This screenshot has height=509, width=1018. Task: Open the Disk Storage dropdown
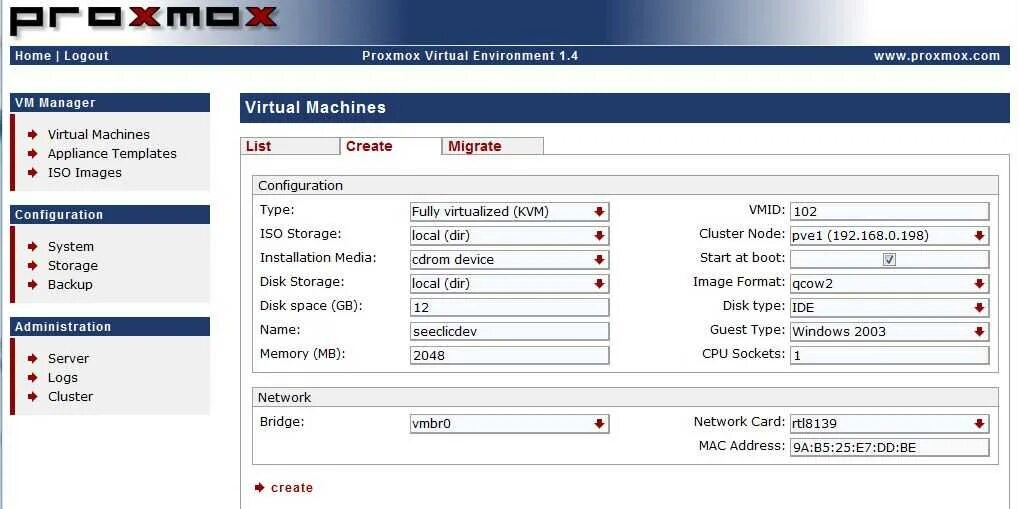click(x=510, y=284)
